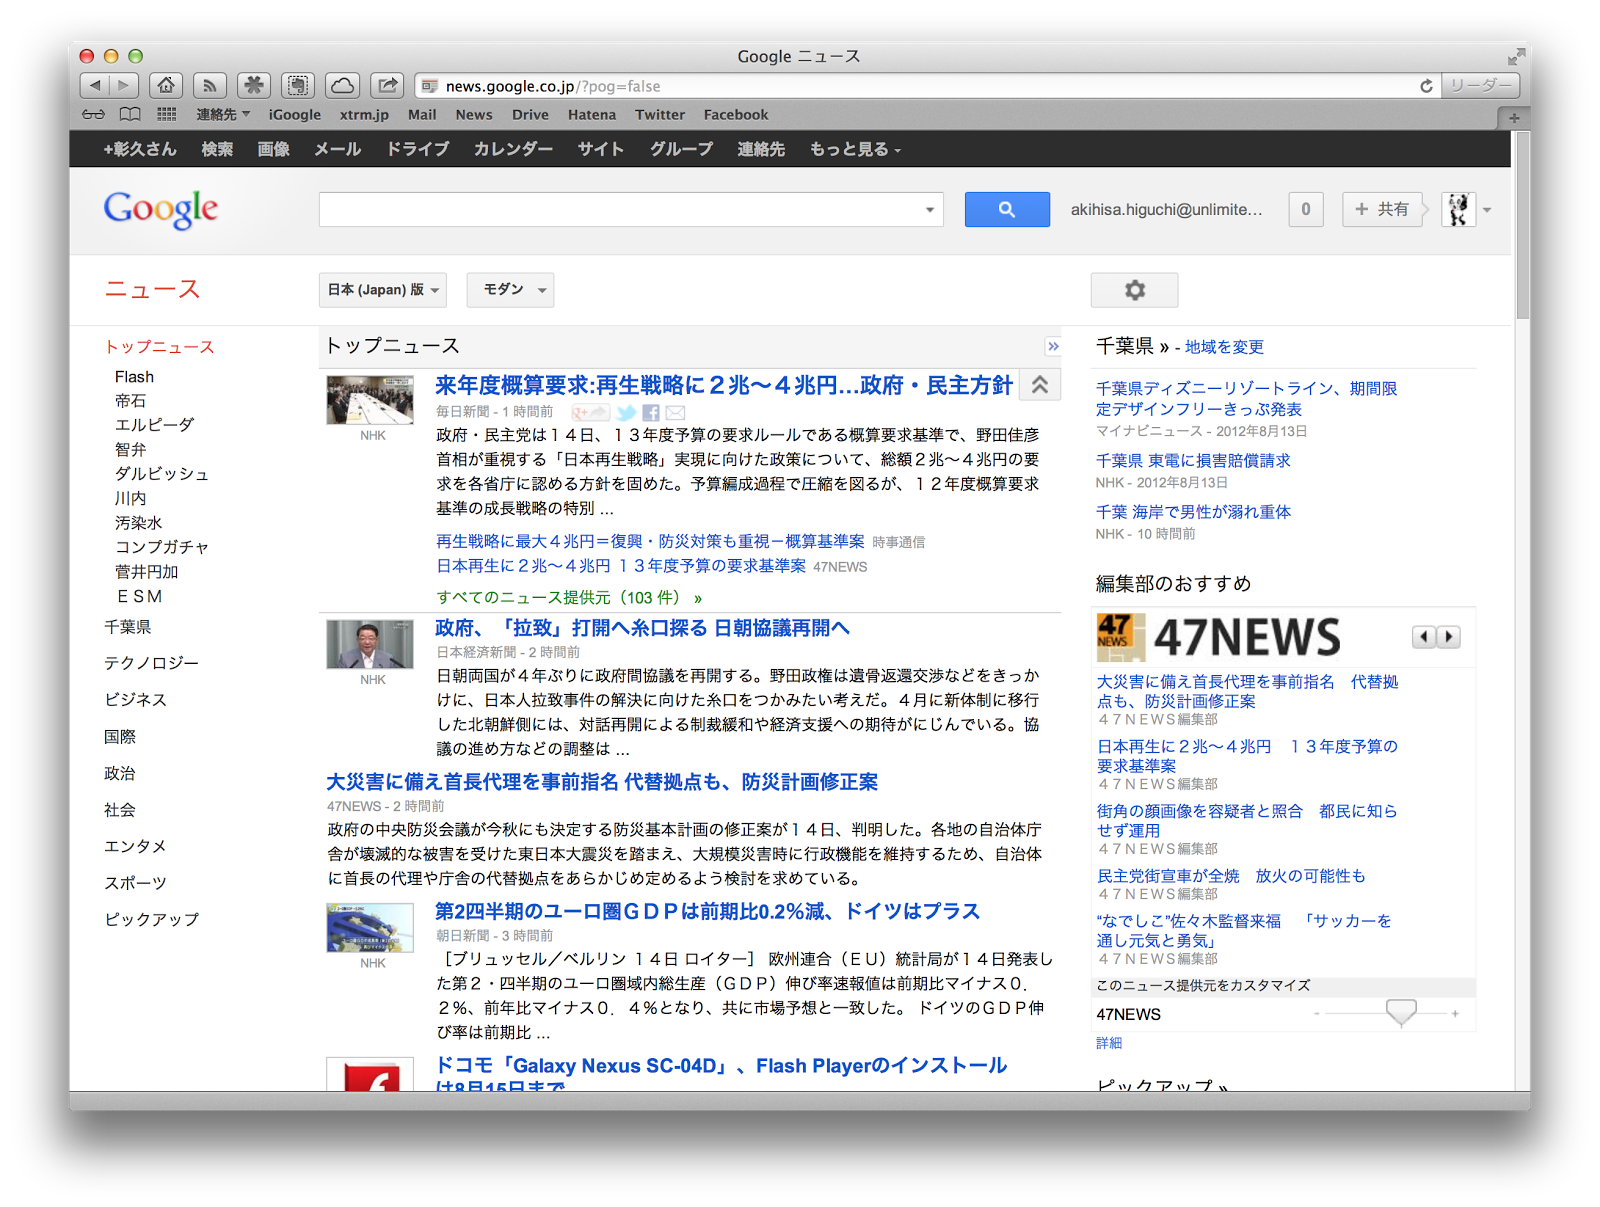Expand the もっと見る menu
The width and height of the screenshot is (1600, 1207).
(856, 149)
